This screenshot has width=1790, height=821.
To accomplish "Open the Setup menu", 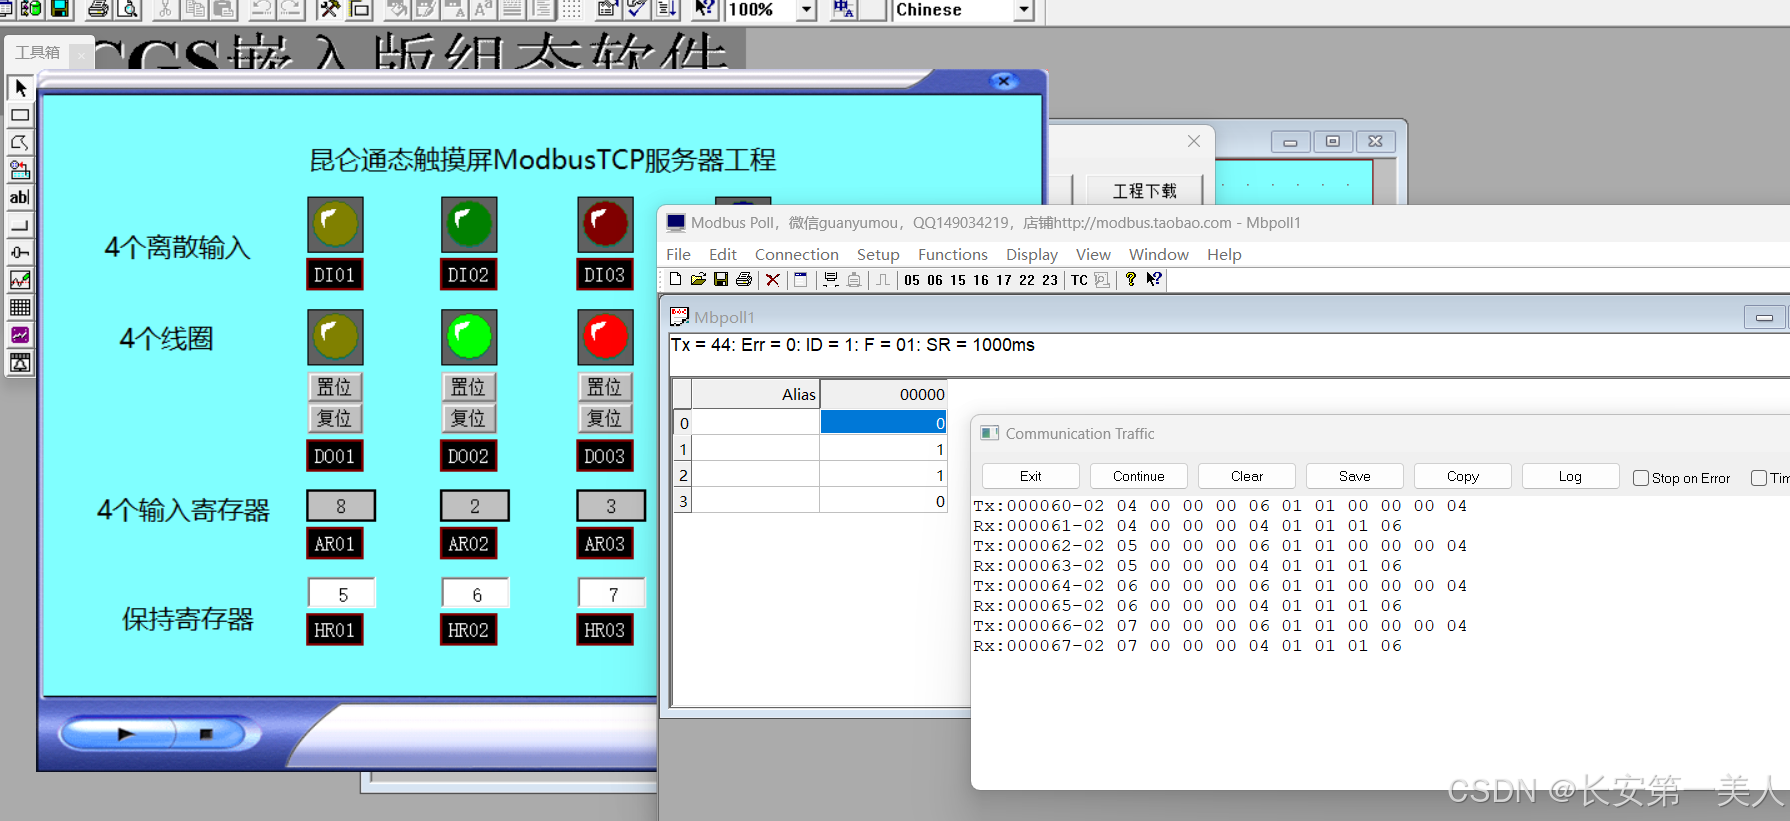I will point(877,255).
